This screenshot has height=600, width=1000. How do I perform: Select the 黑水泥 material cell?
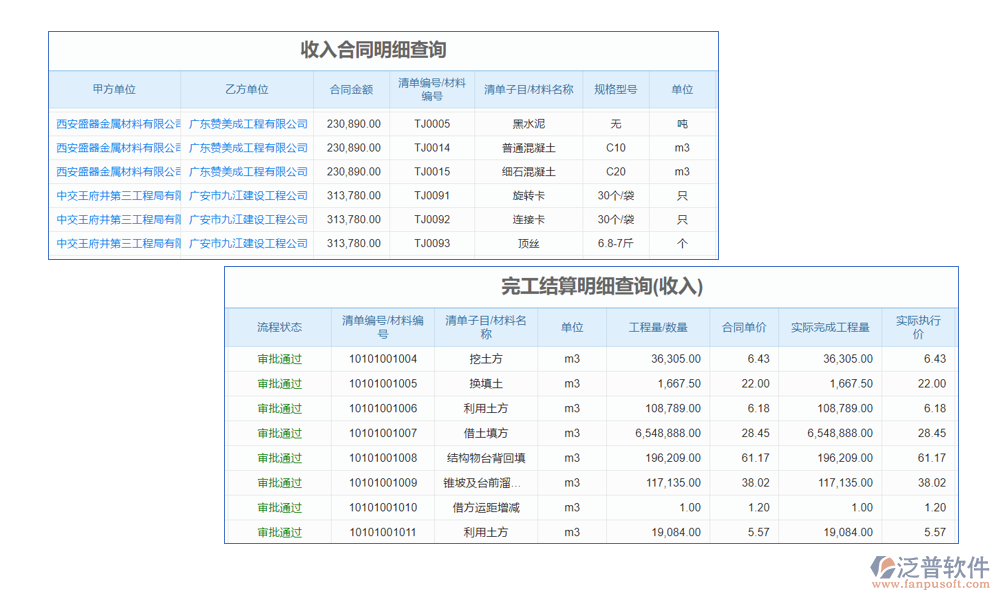pyautogui.click(x=529, y=123)
